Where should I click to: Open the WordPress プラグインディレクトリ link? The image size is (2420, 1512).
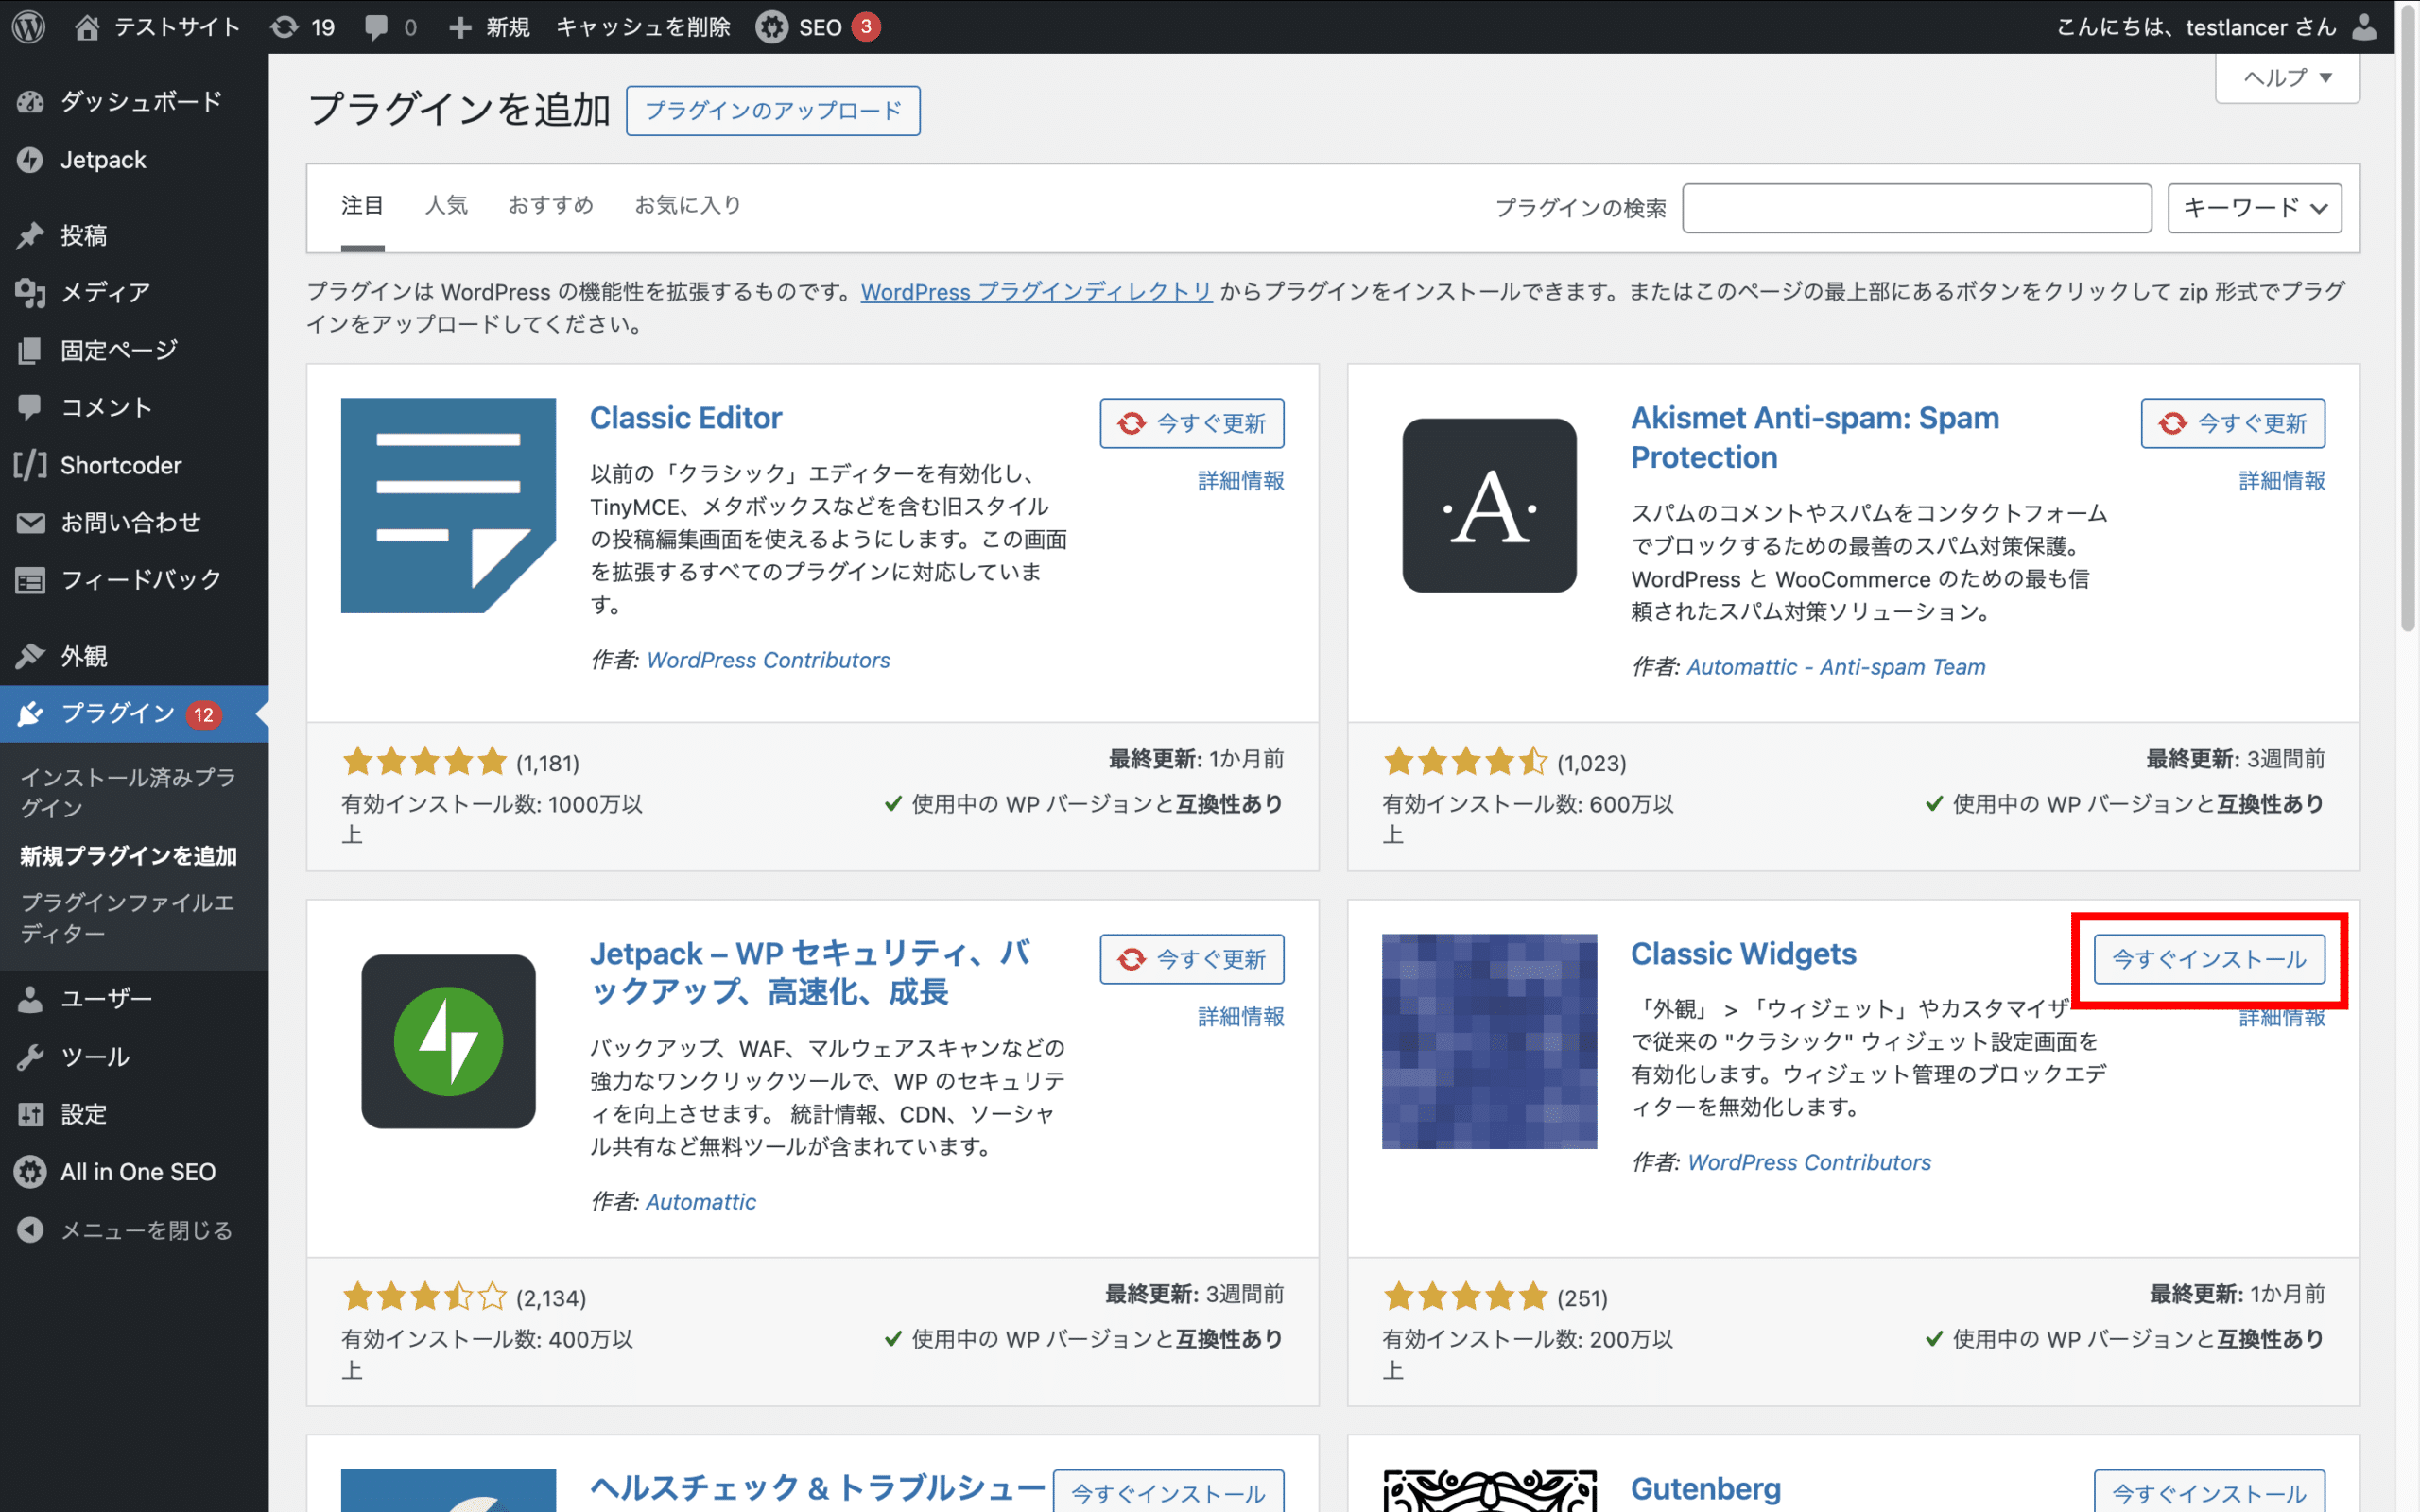1035,291
